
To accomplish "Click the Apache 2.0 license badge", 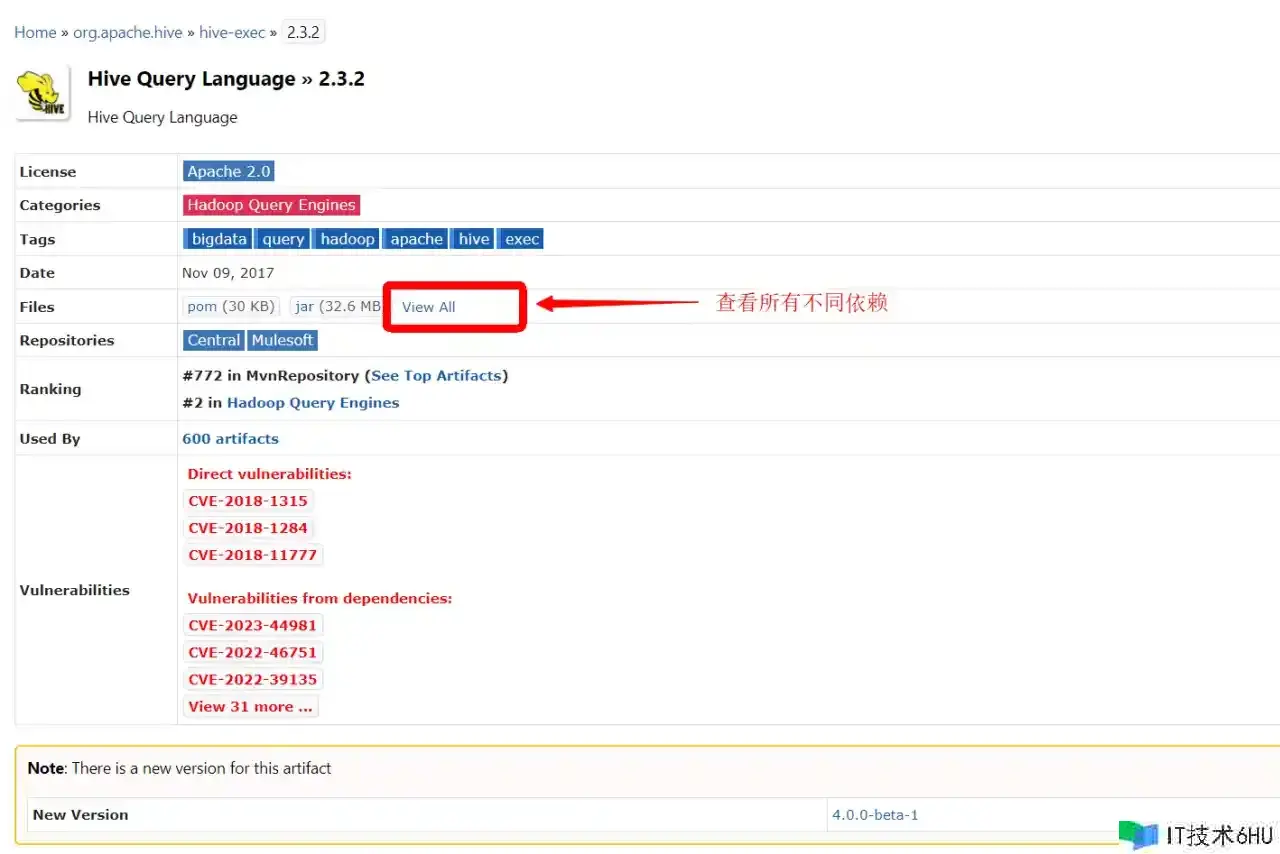I will (x=229, y=171).
